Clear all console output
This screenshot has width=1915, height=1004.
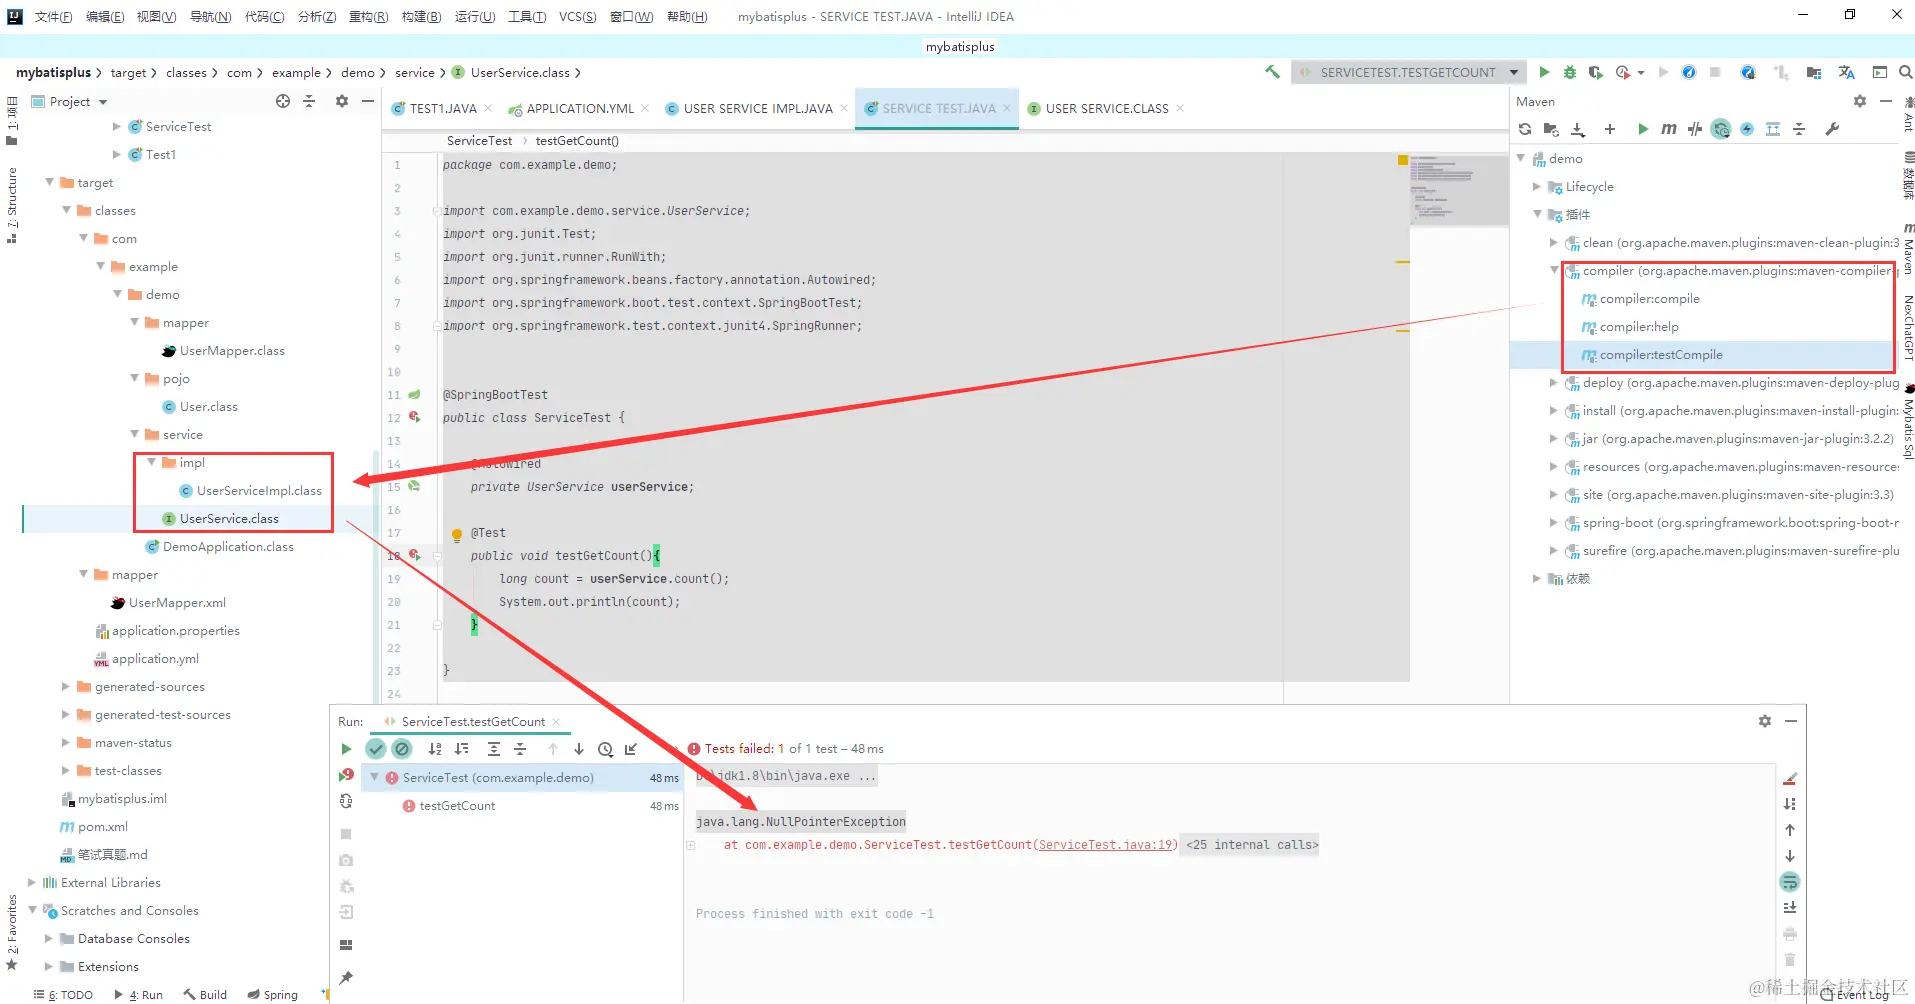[1790, 960]
